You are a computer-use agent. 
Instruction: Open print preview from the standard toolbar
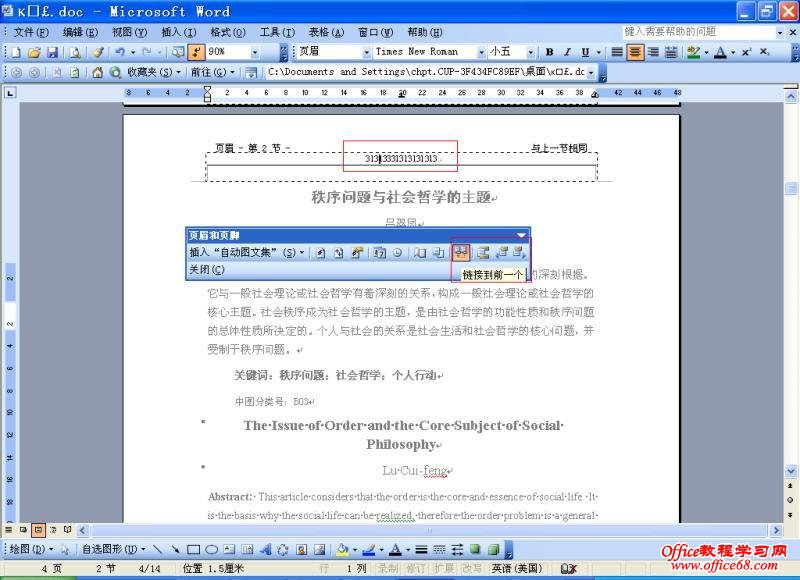click(75, 52)
